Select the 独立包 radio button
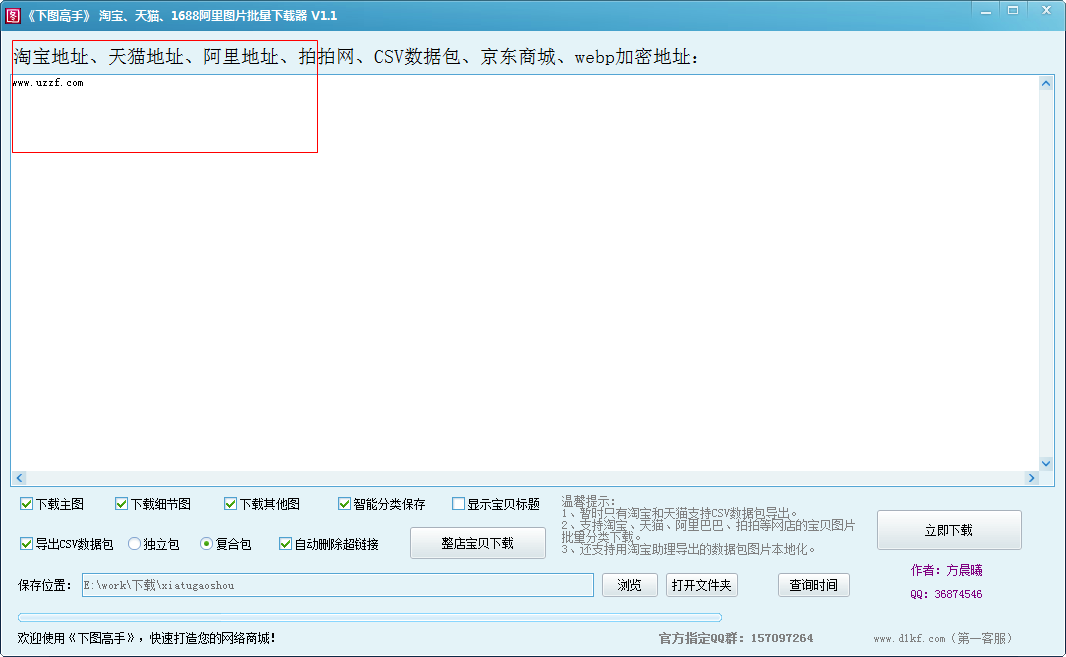 pos(133,543)
